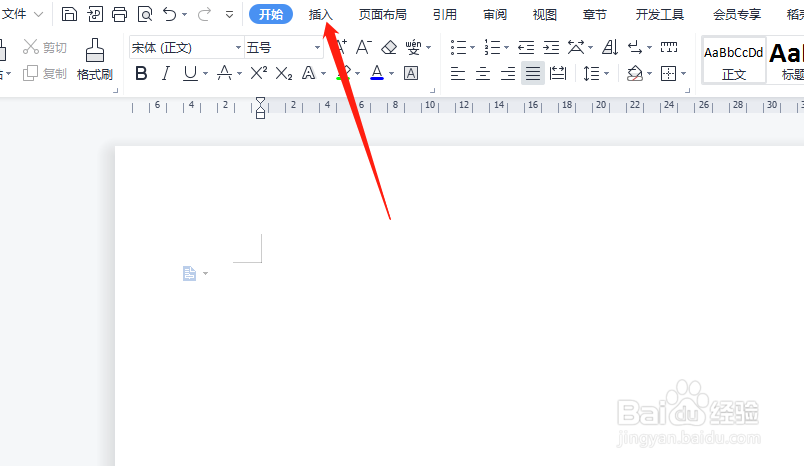Click the sort A-Z icon
804x466 pixels.
point(610,47)
